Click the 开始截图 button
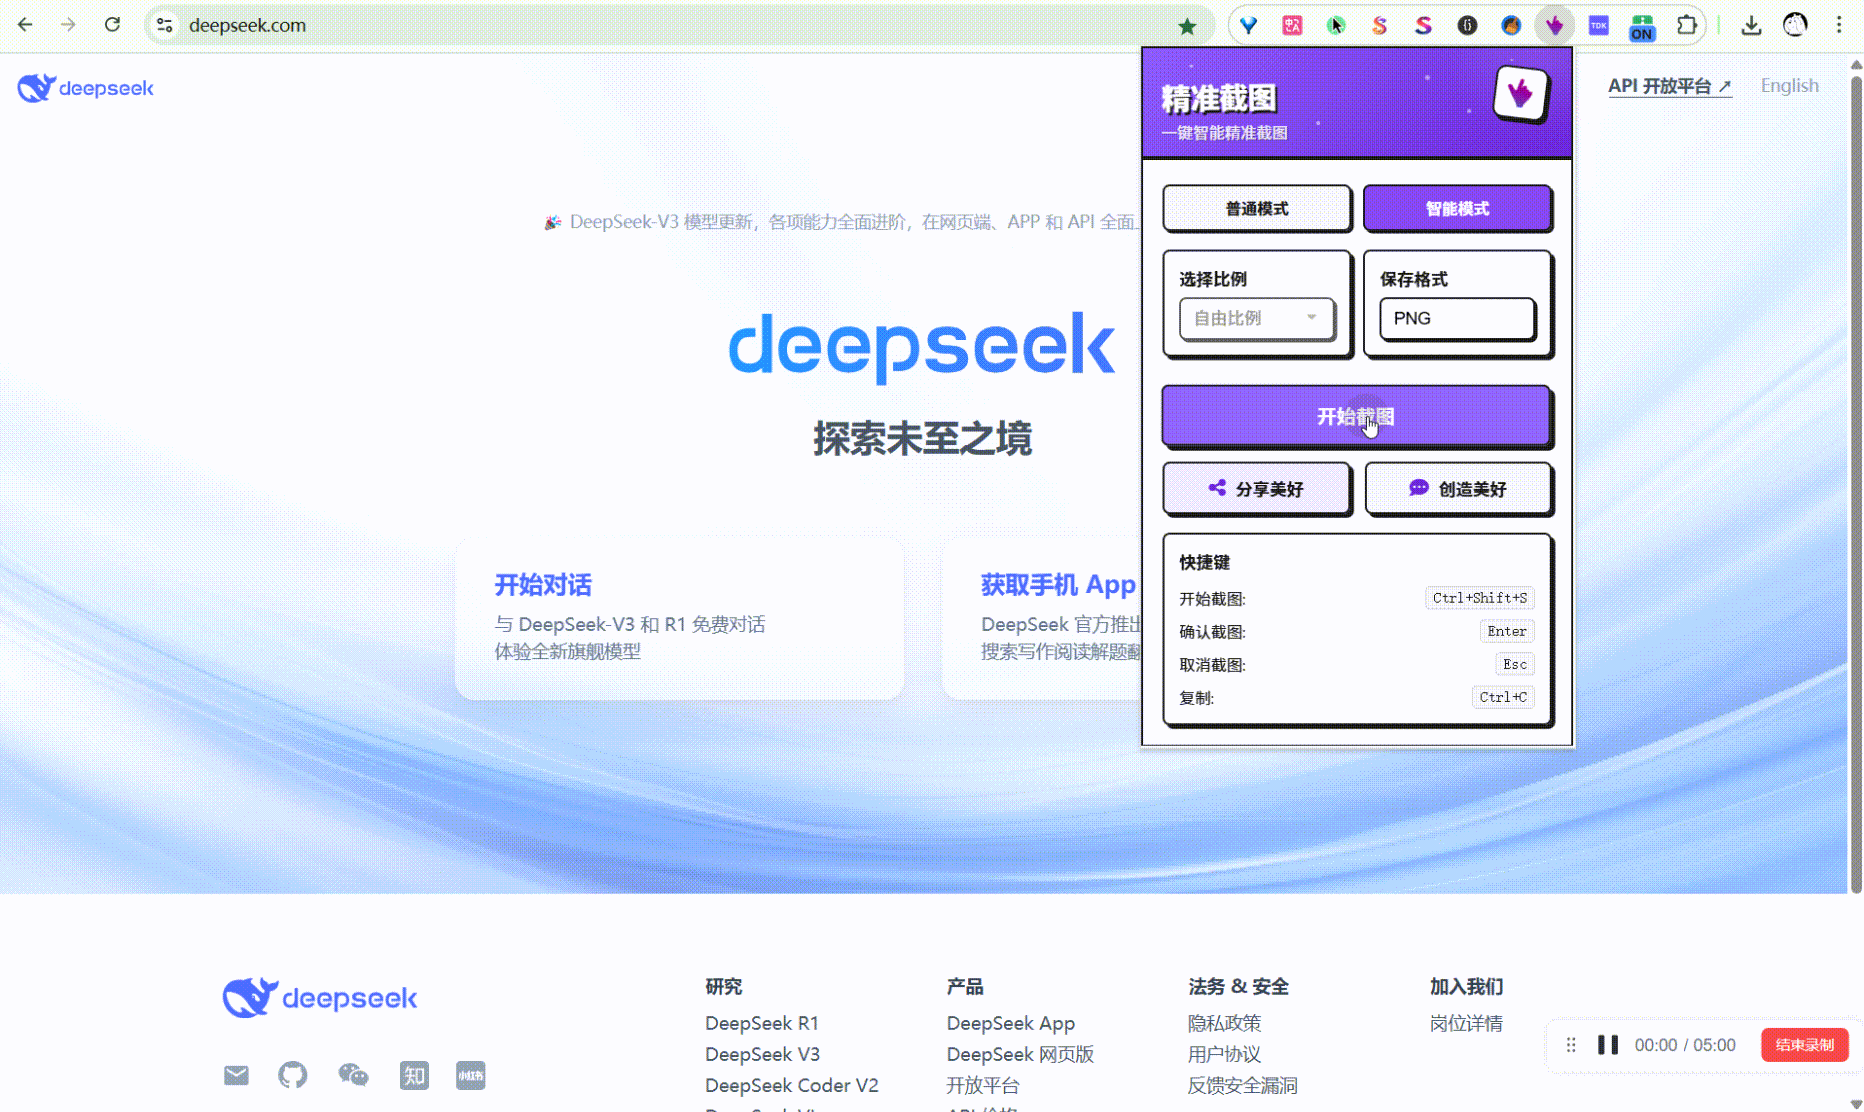Screen dimensions: 1864x1112 coord(1356,416)
